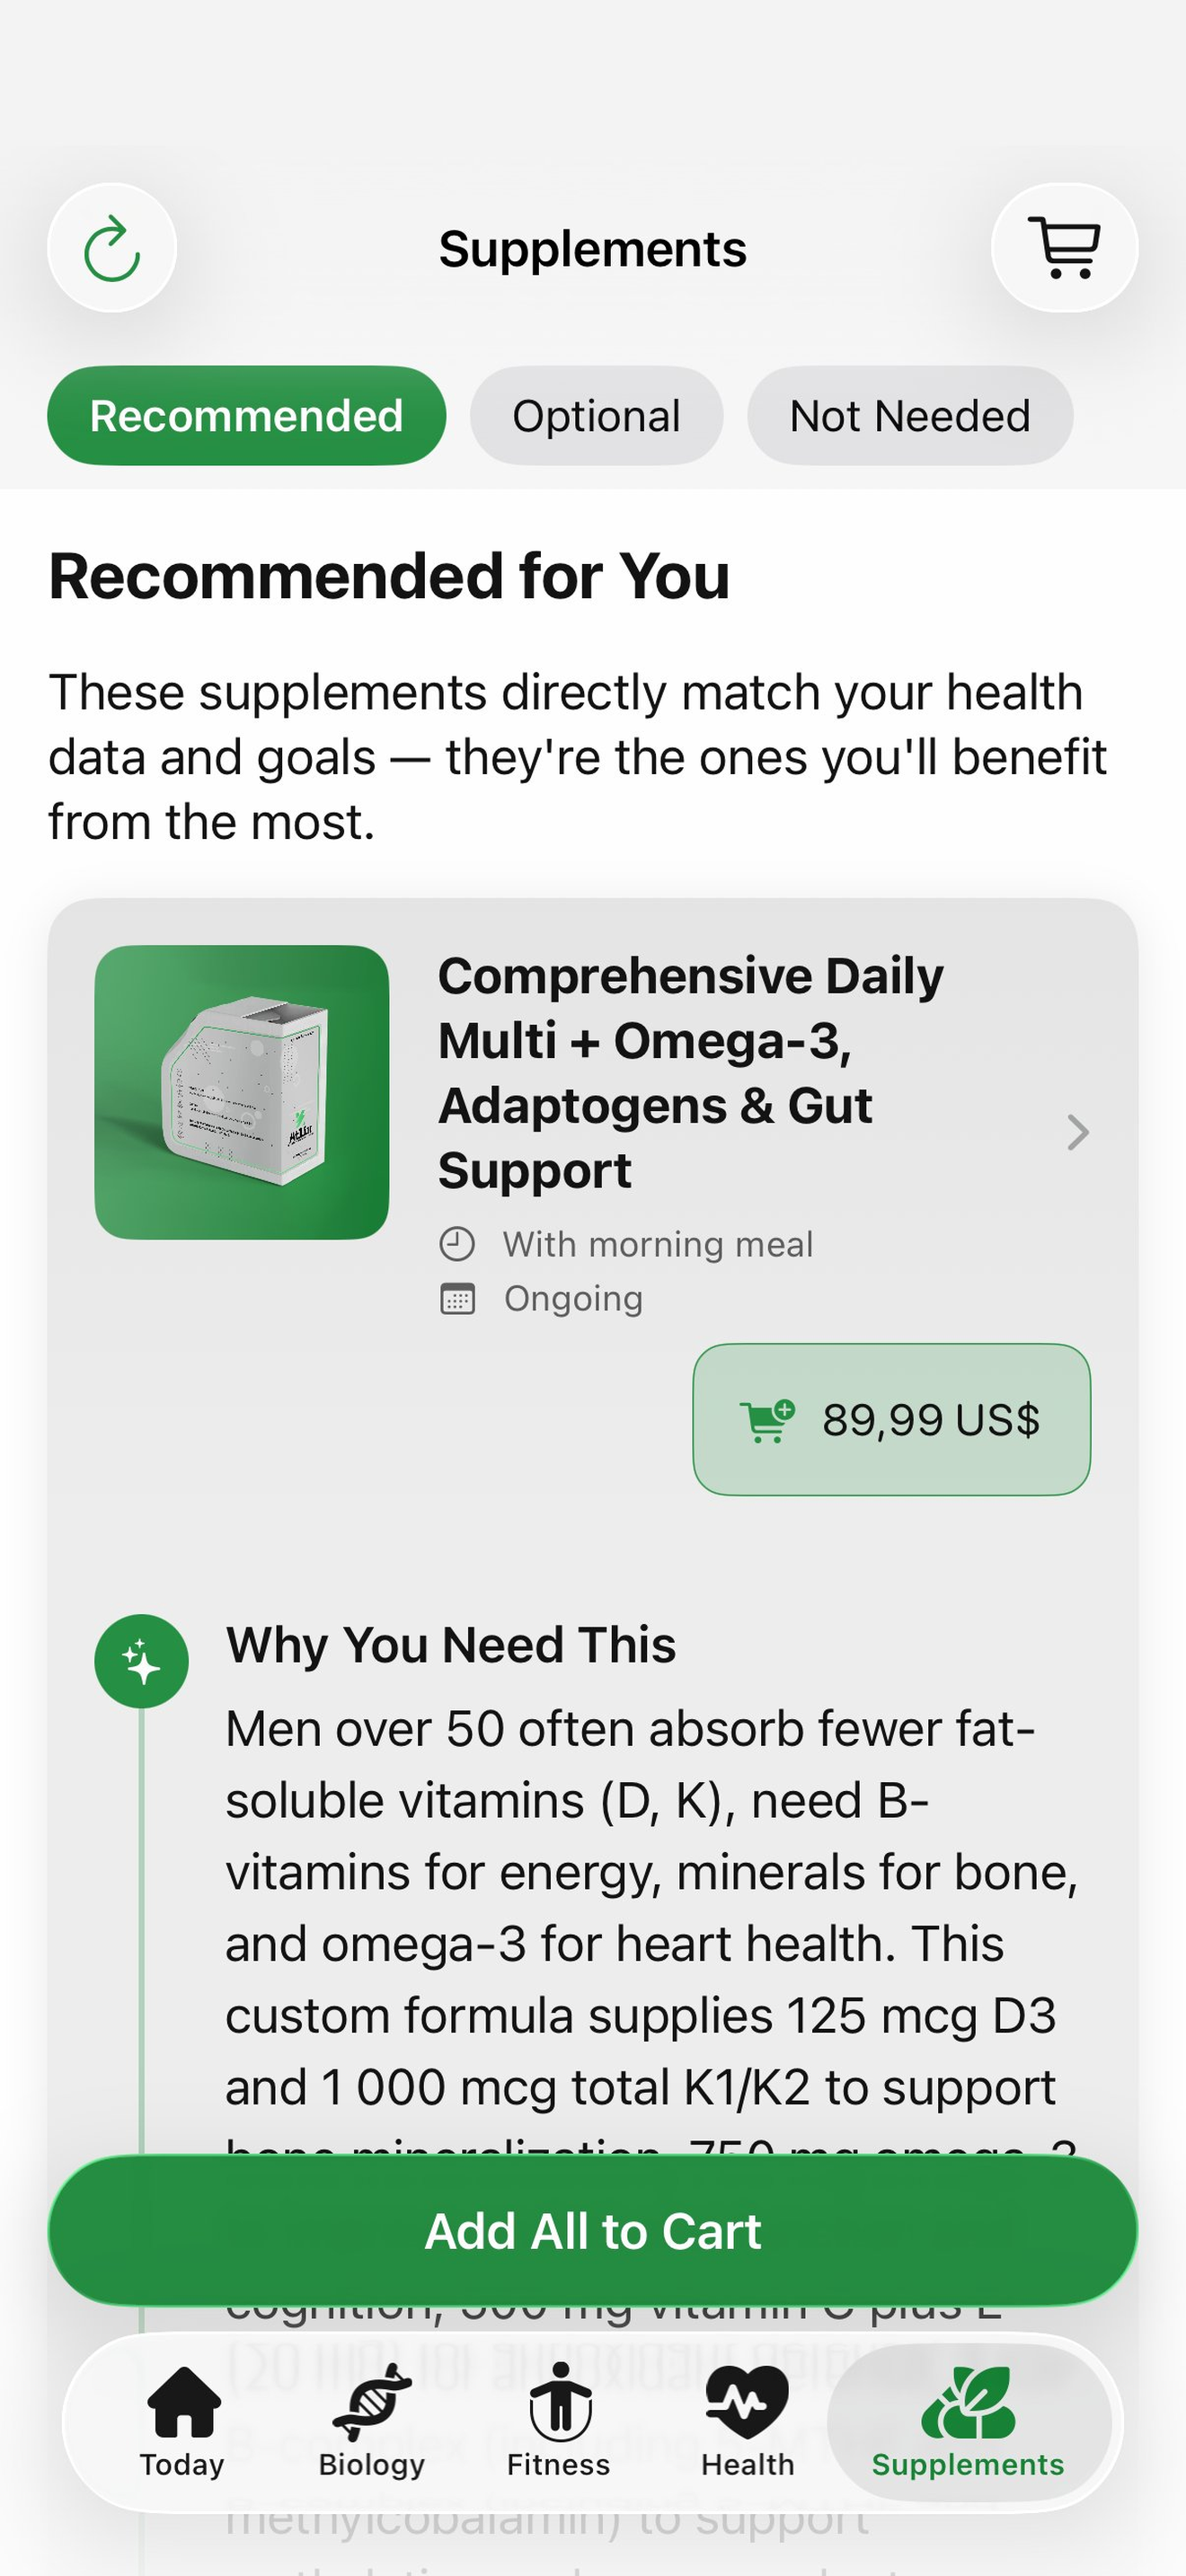Screen dimensions: 1186x2576
Task: Open the supplement box product image
Action: tap(242, 1092)
